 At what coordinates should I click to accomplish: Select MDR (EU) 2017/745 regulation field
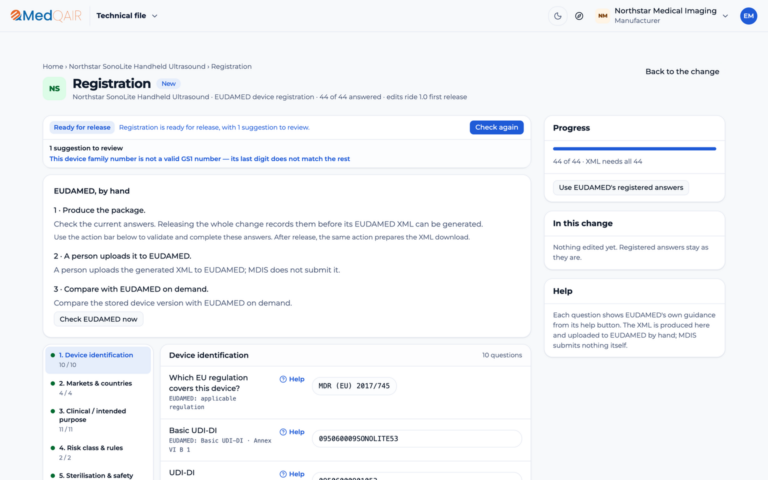click(354, 386)
